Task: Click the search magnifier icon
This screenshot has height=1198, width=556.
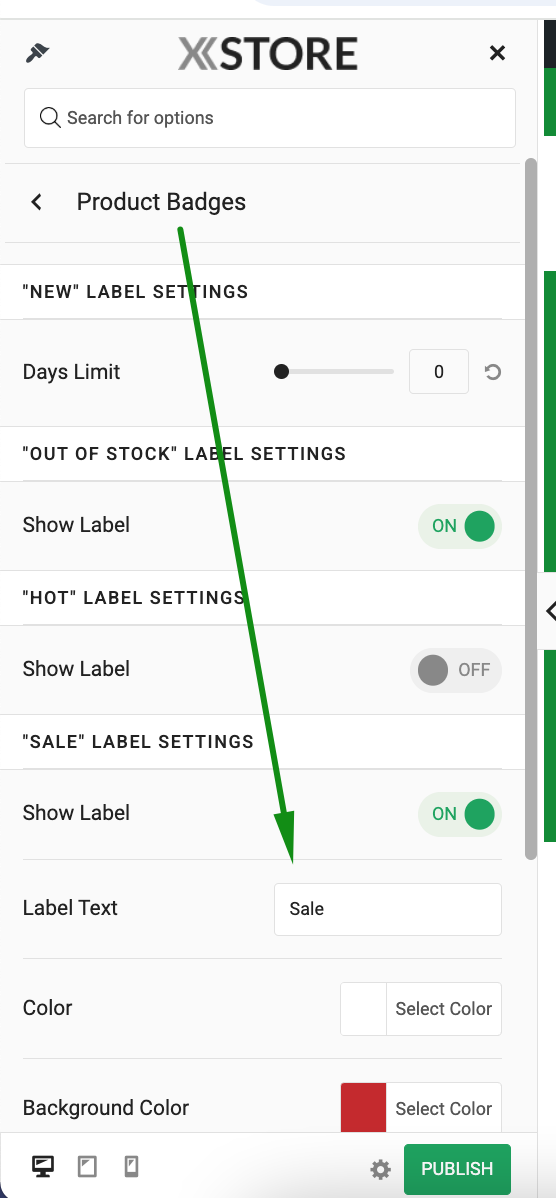Action: click(x=50, y=118)
